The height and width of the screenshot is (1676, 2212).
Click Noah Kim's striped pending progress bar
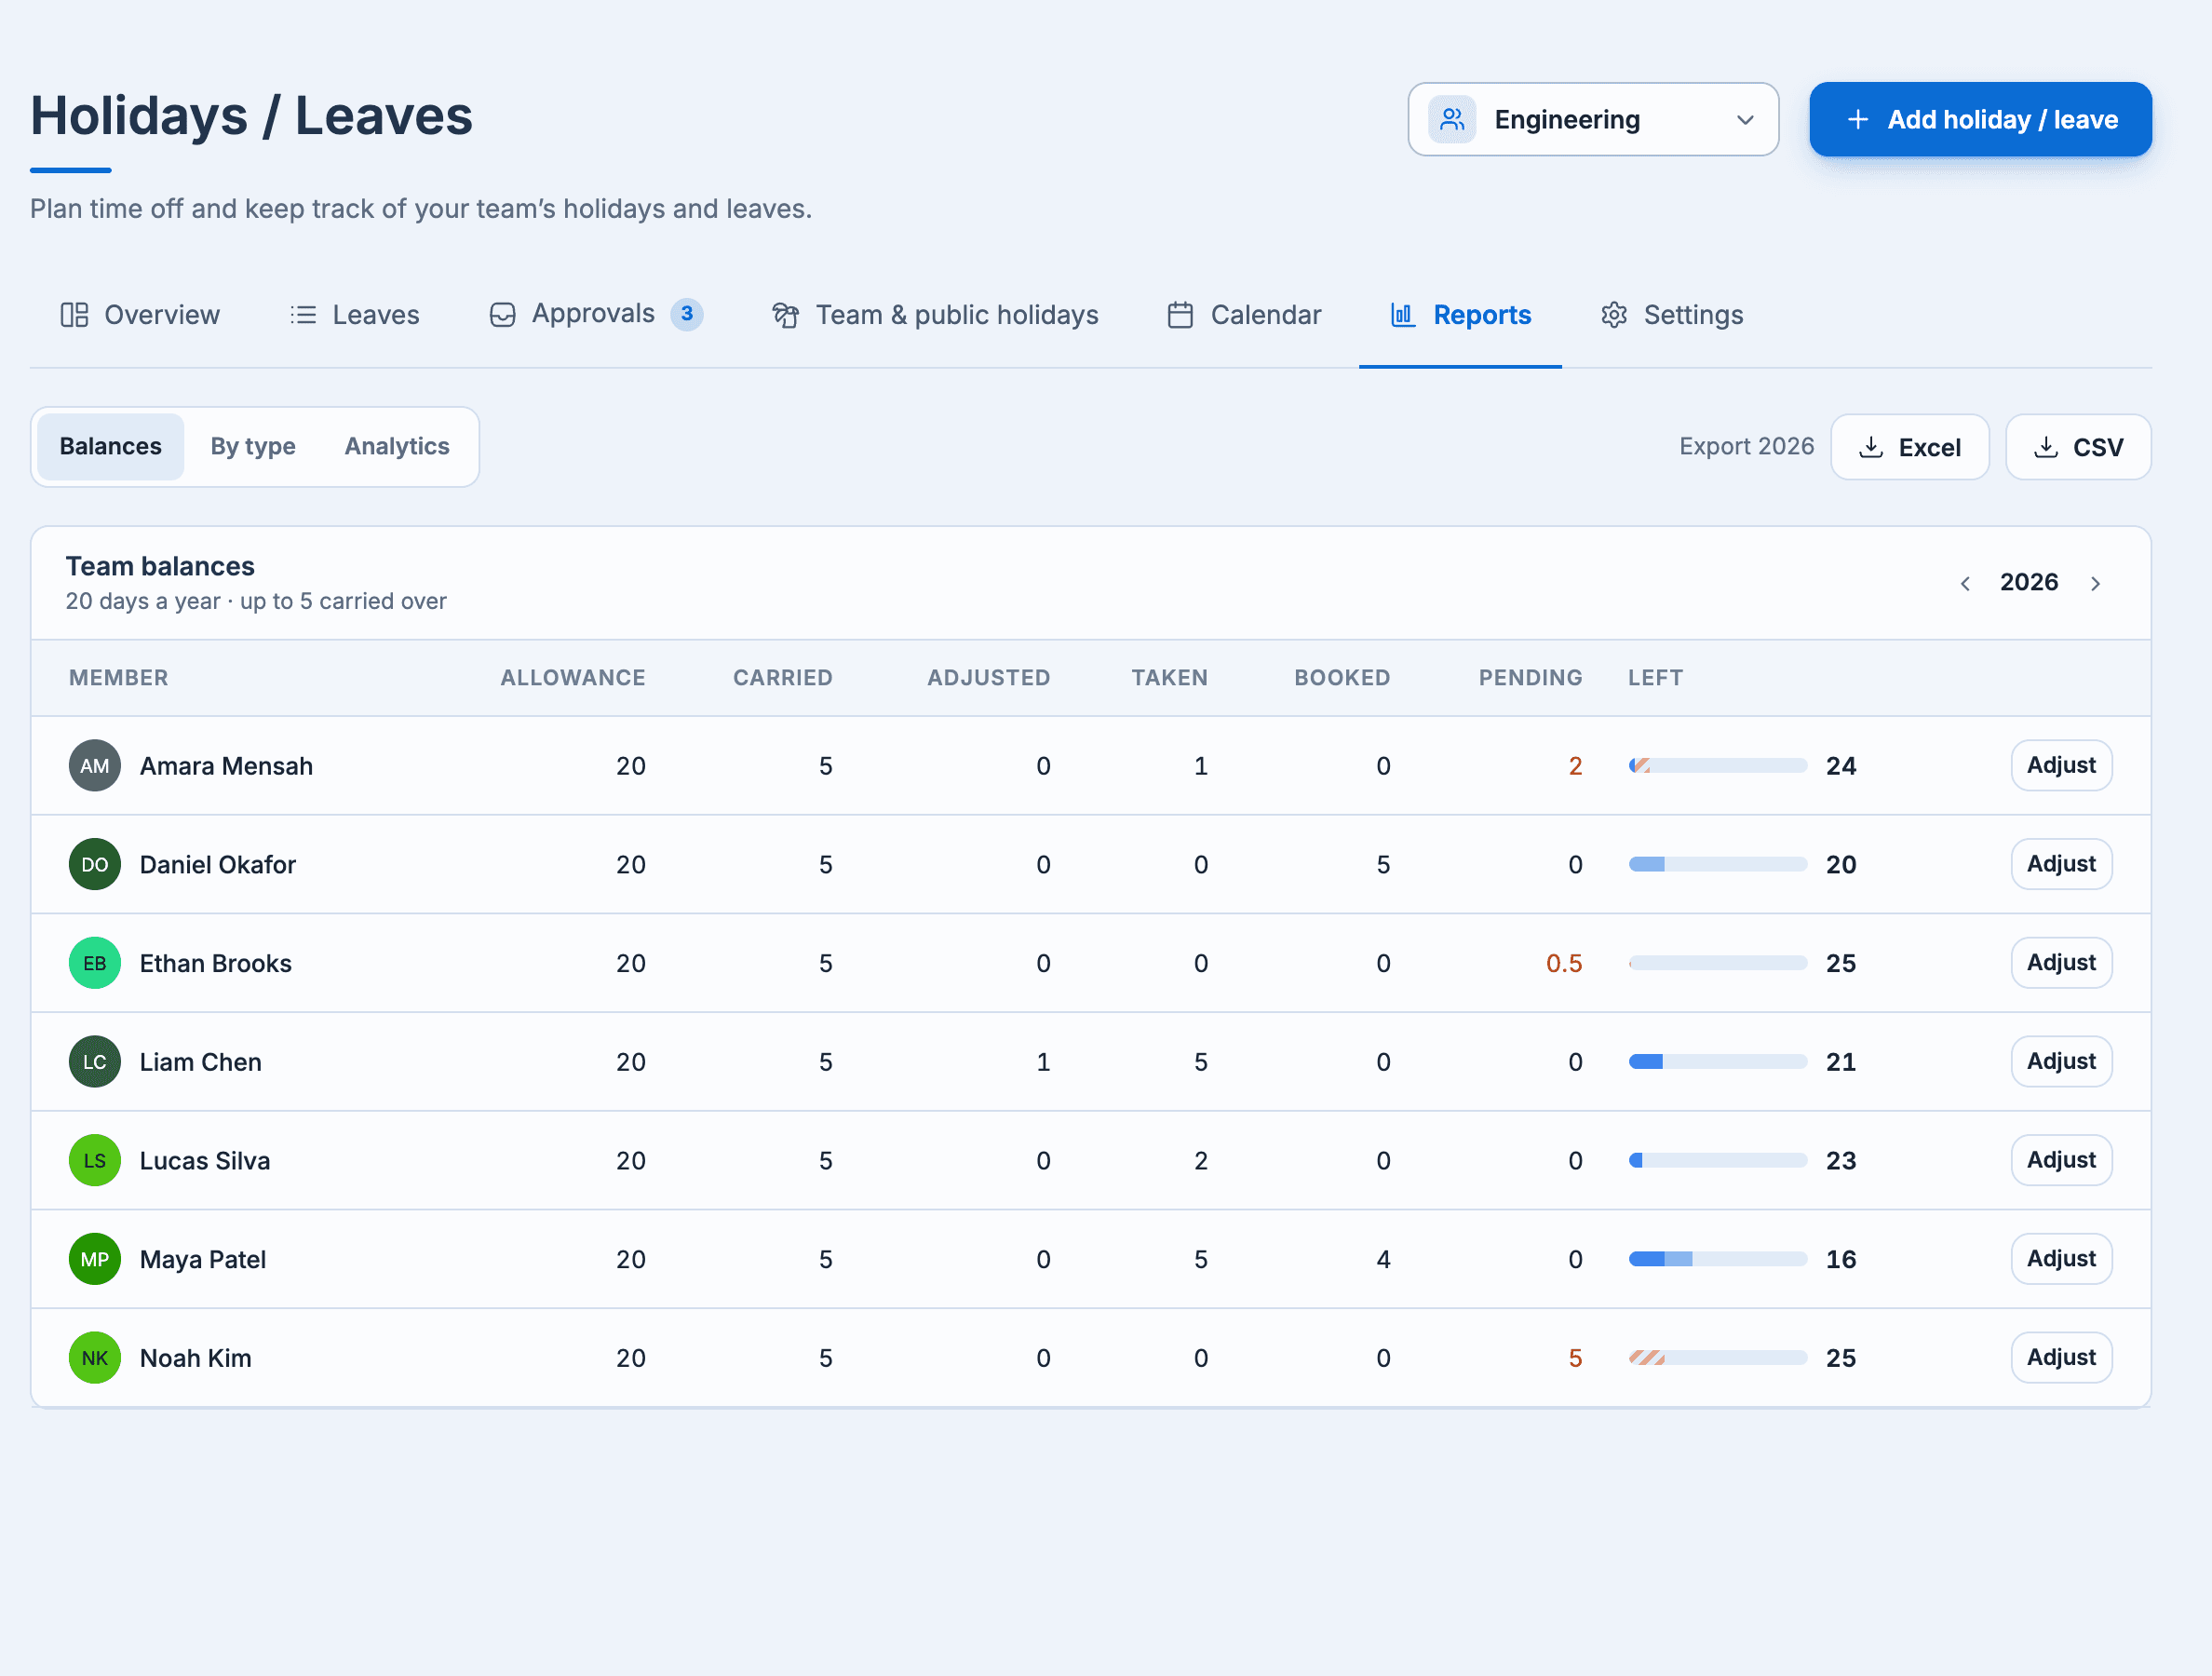(1717, 1358)
